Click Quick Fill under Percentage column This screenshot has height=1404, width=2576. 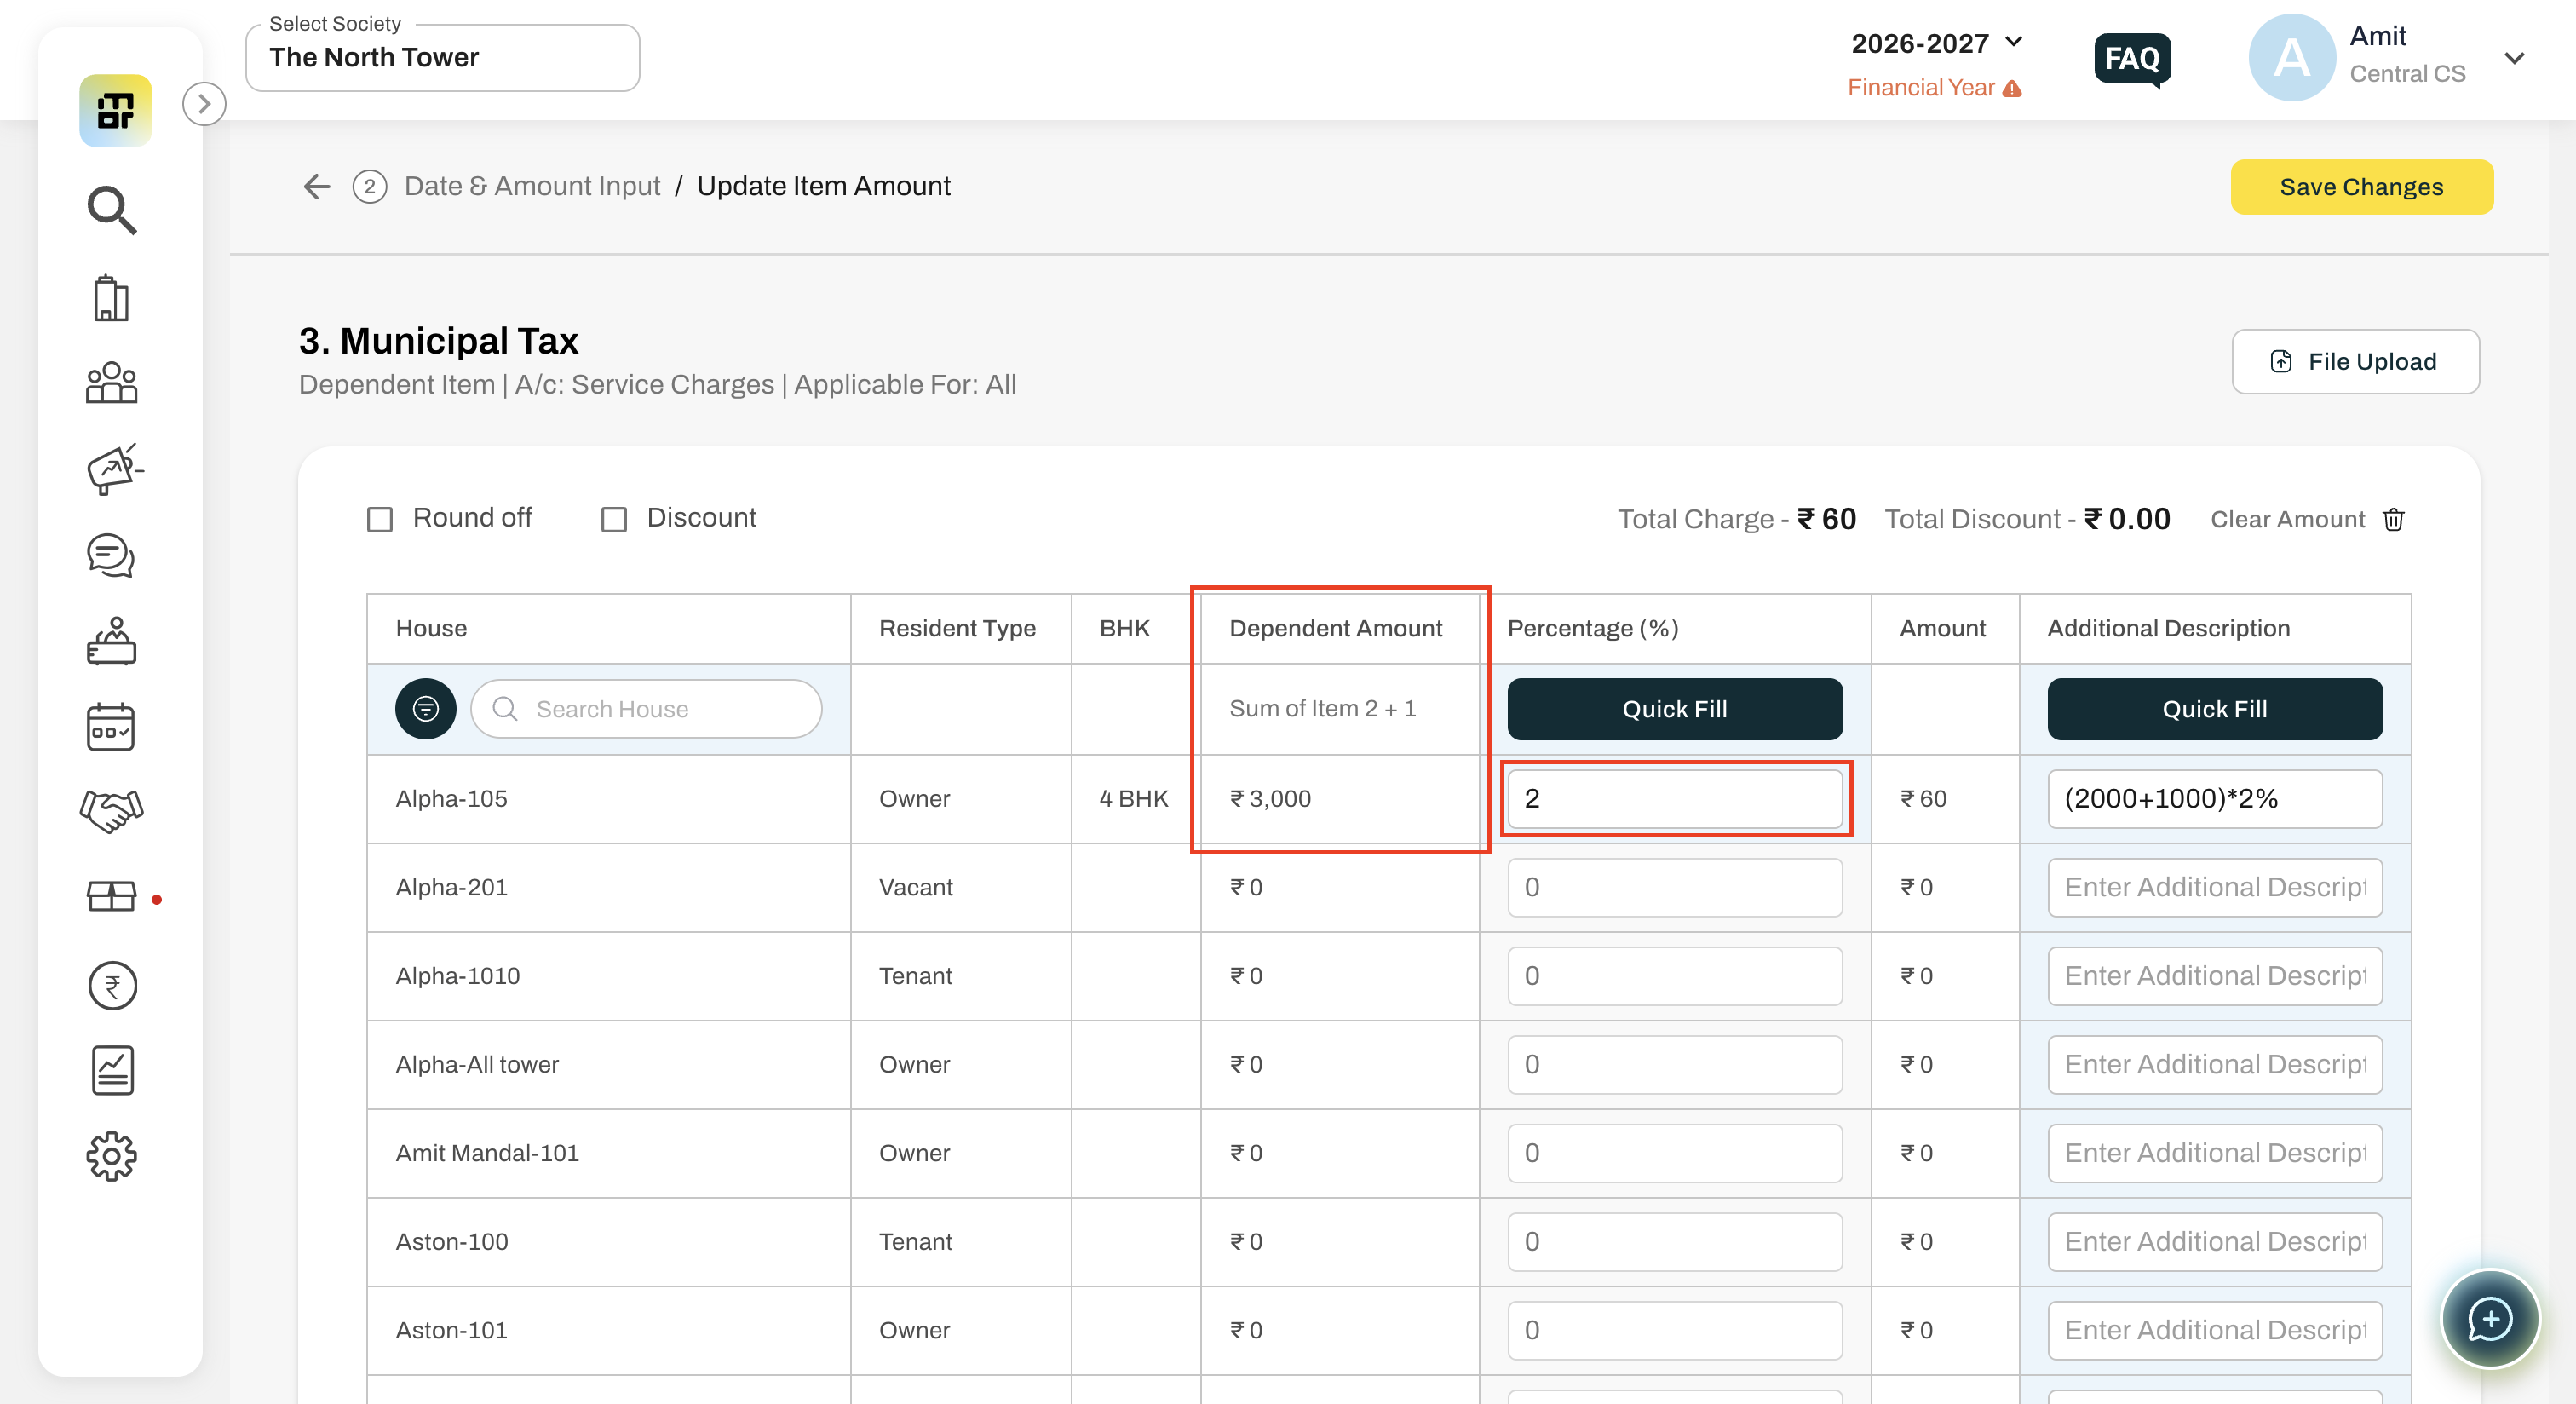tap(1674, 709)
